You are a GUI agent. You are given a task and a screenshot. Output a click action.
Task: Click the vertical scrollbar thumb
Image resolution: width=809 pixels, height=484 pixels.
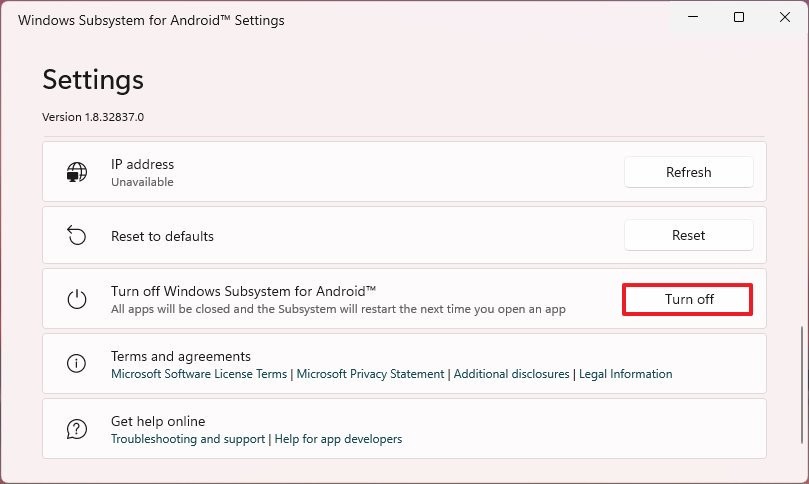(801, 384)
